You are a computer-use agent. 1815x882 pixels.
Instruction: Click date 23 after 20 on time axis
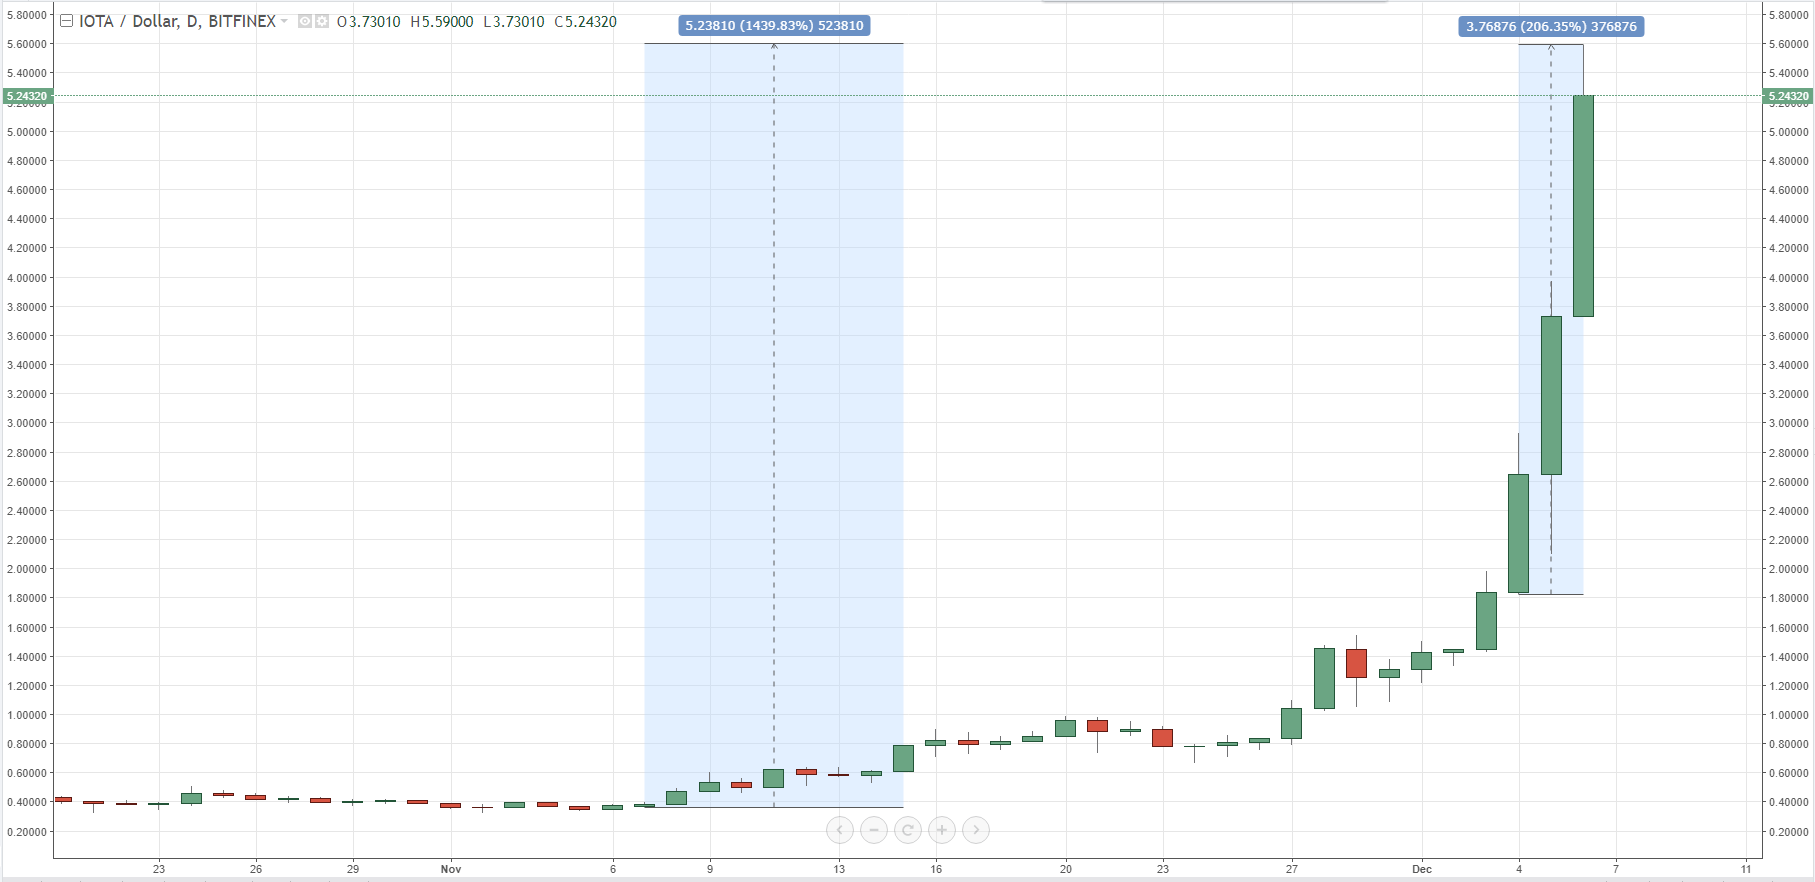[1163, 869]
